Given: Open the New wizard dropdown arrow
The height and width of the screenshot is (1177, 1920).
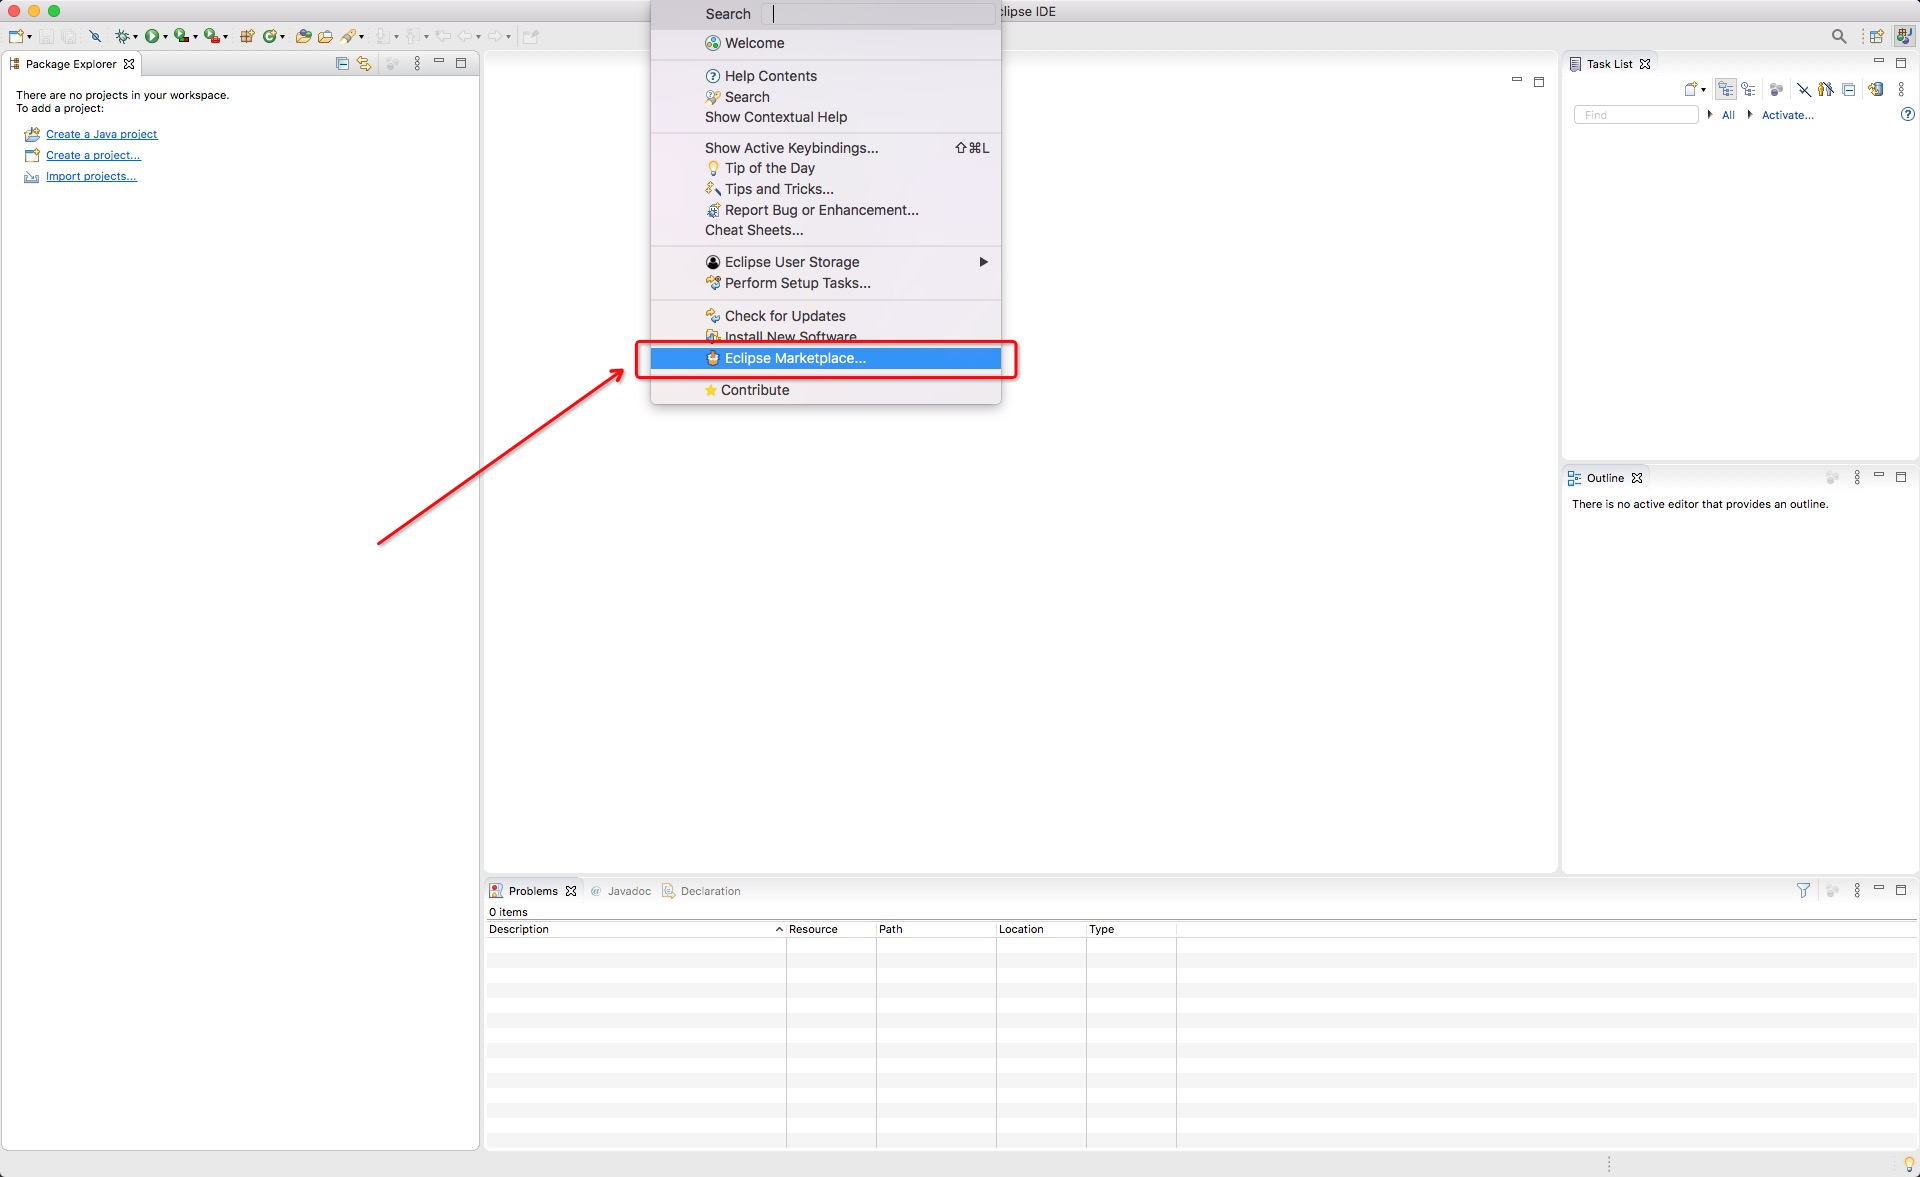Looking at the screenshot, I should (29, 37).
